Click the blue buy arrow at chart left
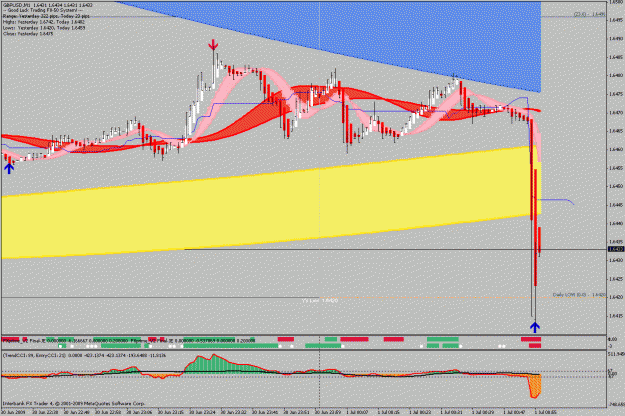This screenshot has height=416, width=625. tap(9, 168)
